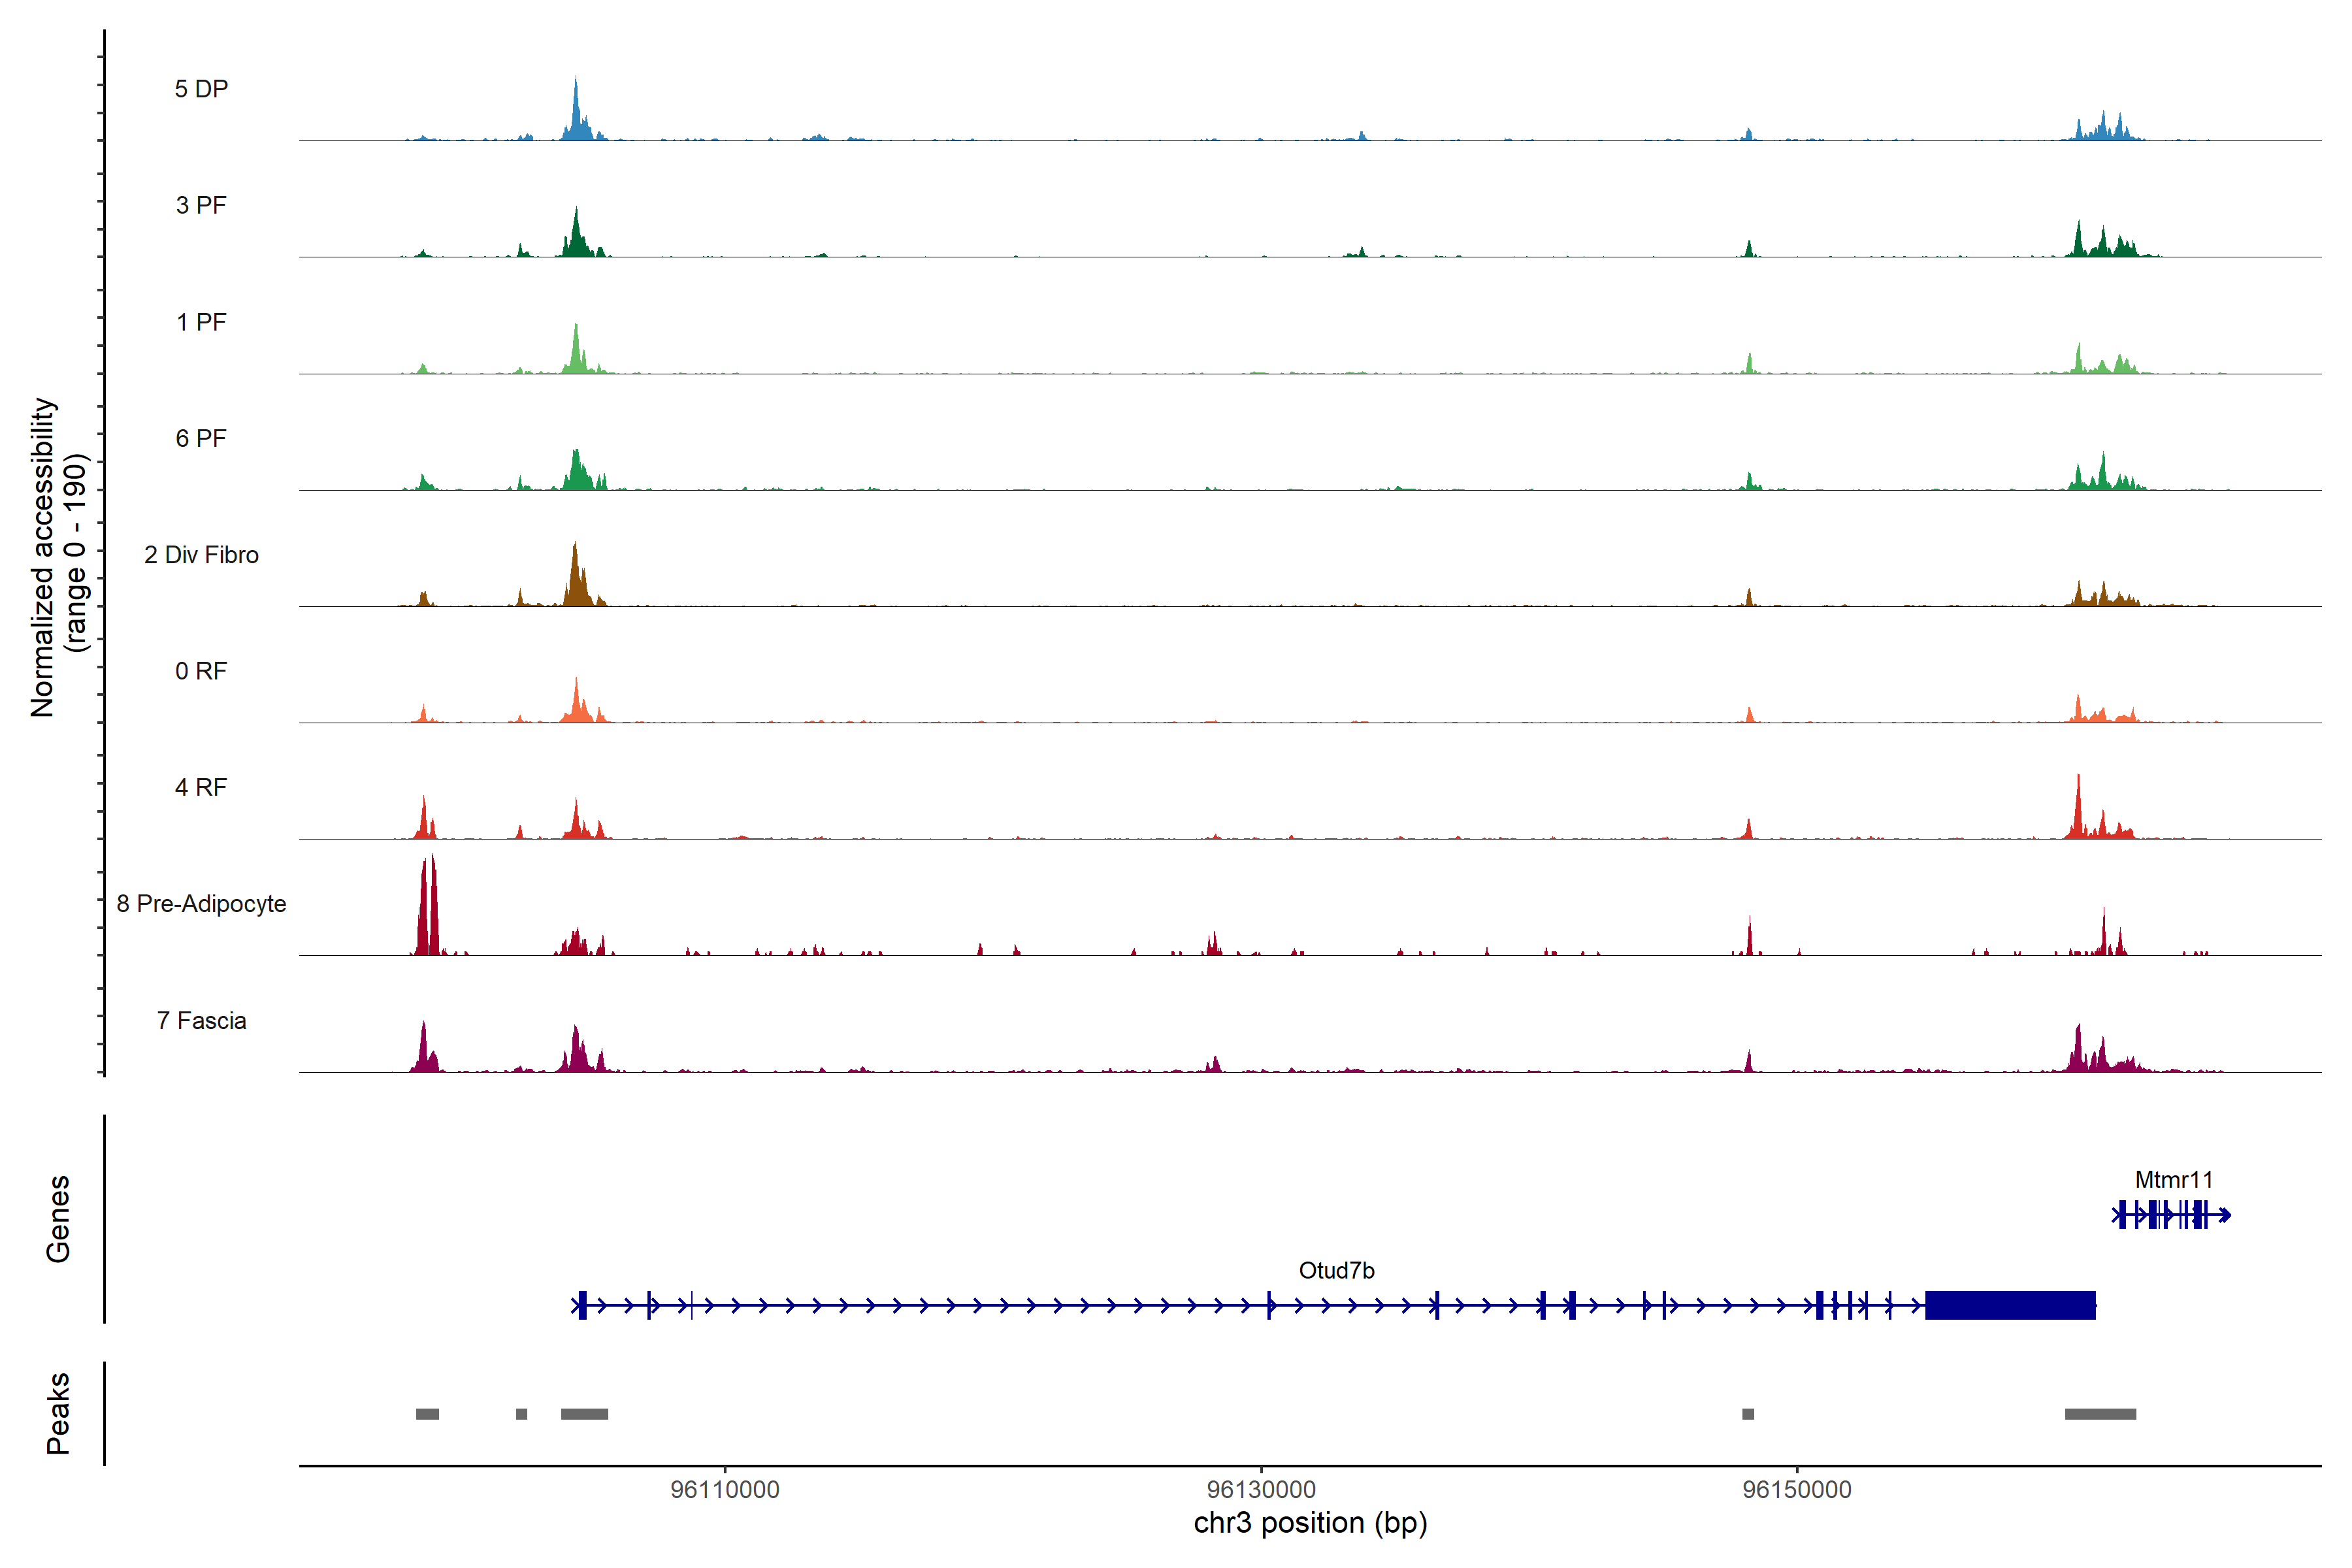
Task: Click the Otud7b gene name
Action: (1336, 1270)
